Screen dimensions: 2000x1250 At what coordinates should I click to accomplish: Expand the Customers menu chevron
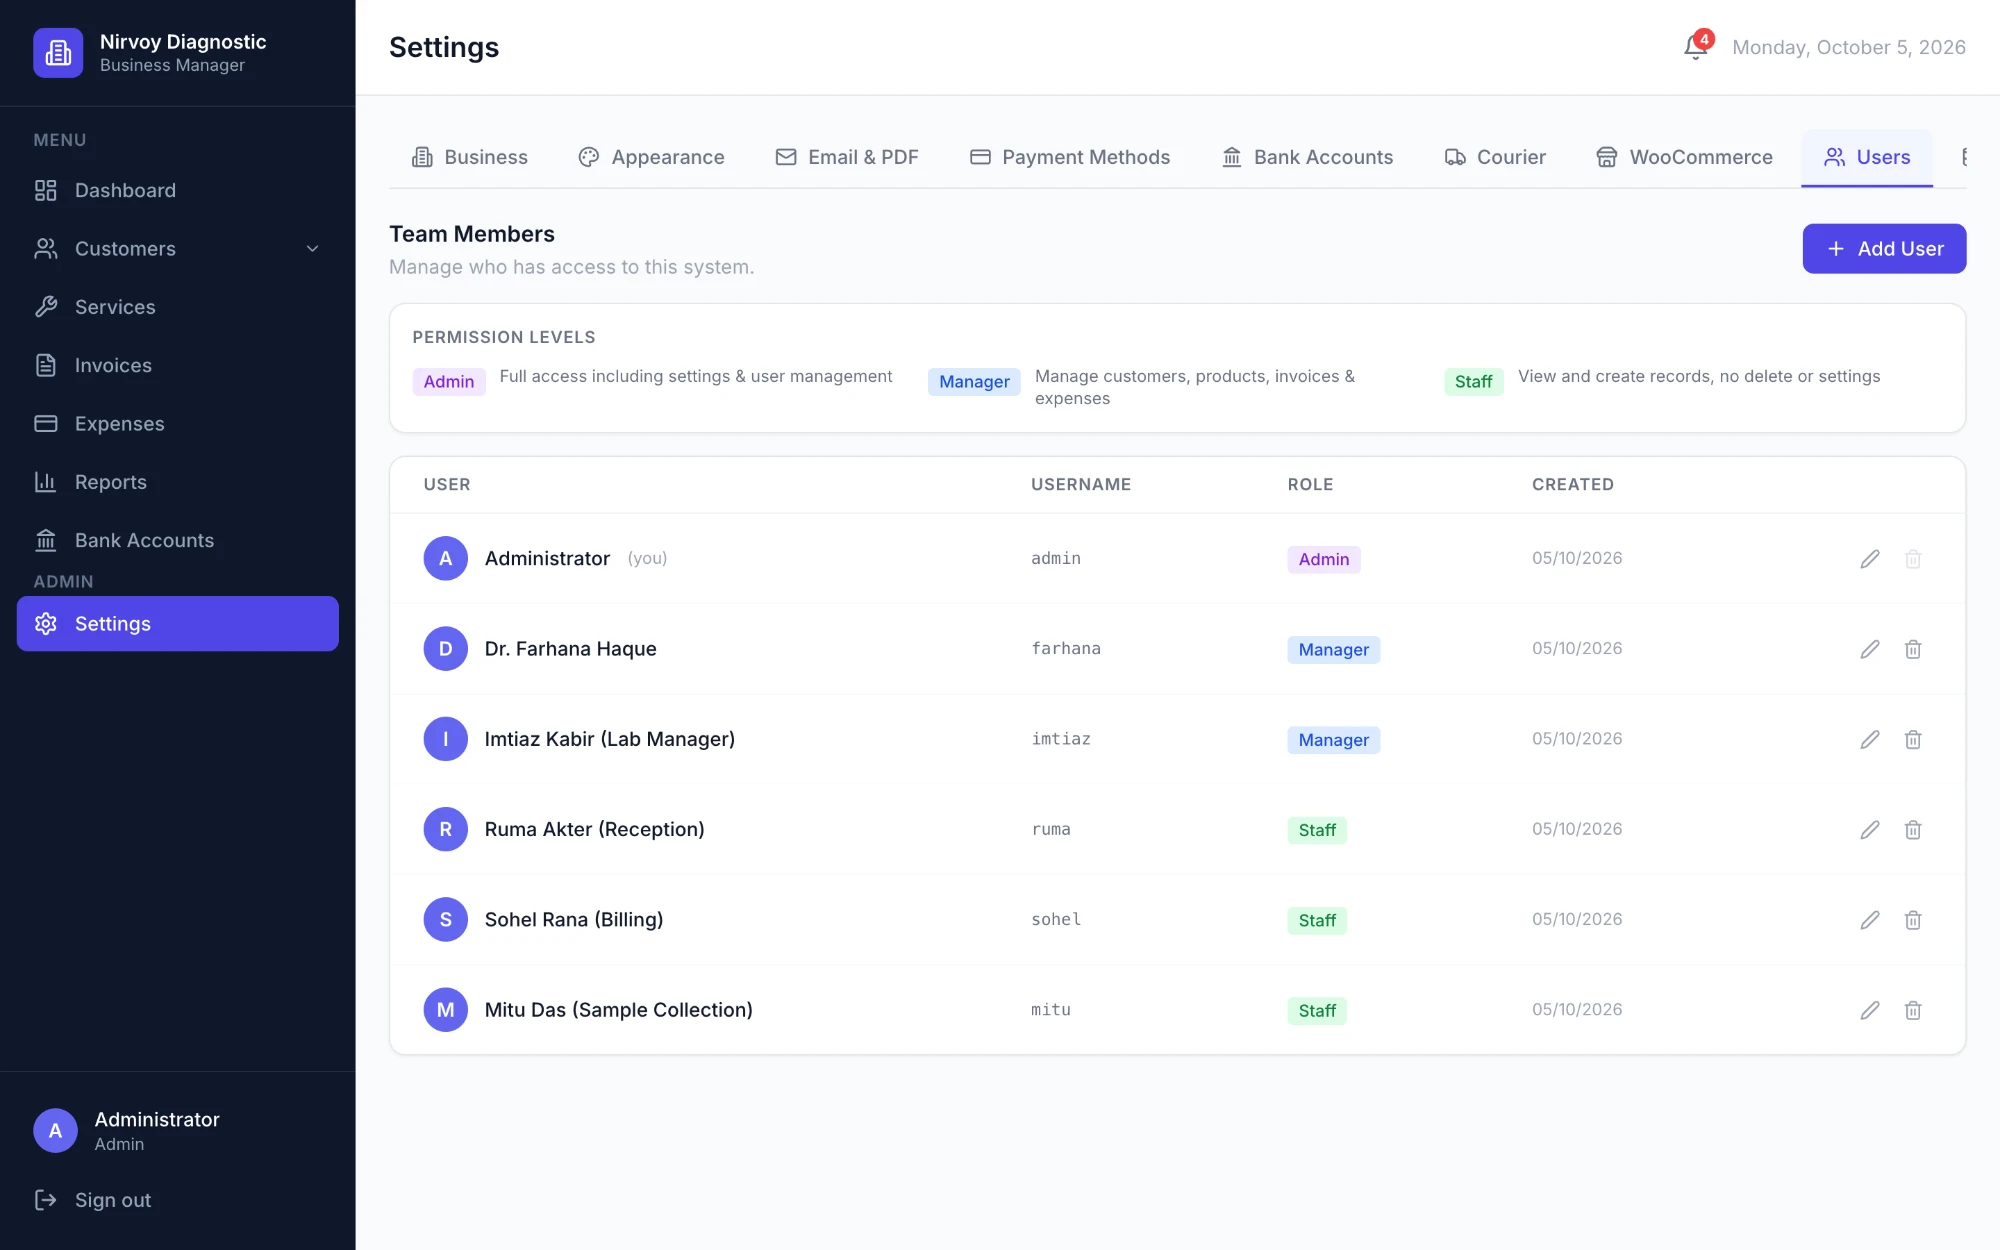(313, 249)
